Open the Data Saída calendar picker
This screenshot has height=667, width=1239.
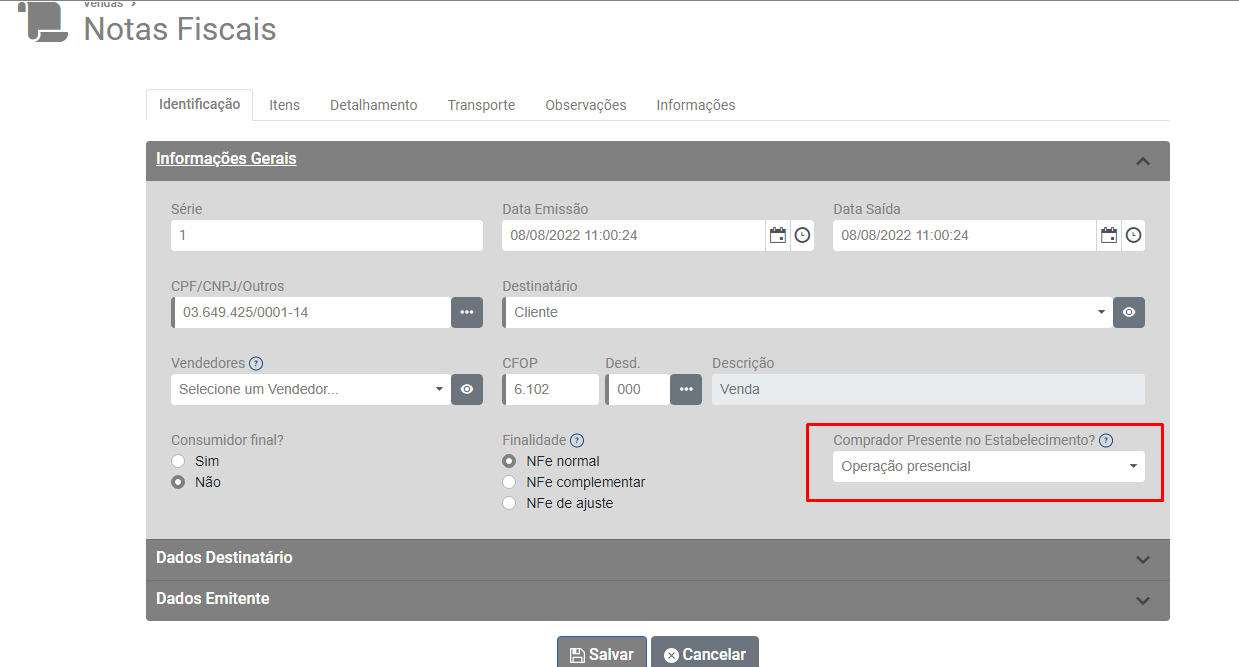pos(1108,236)
